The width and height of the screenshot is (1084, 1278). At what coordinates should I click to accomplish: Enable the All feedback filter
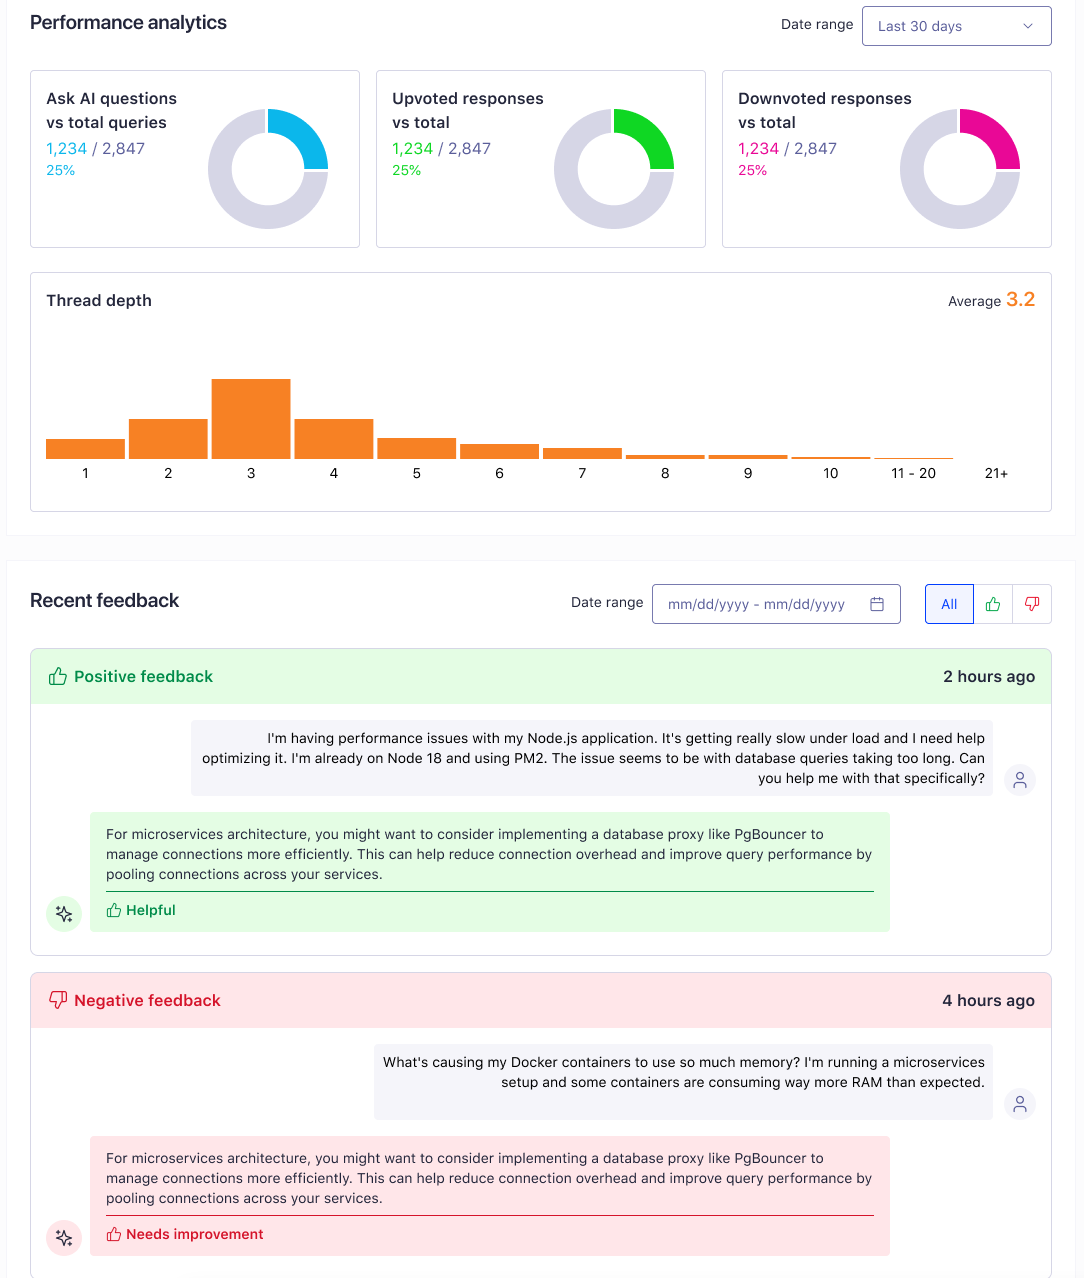948,603
